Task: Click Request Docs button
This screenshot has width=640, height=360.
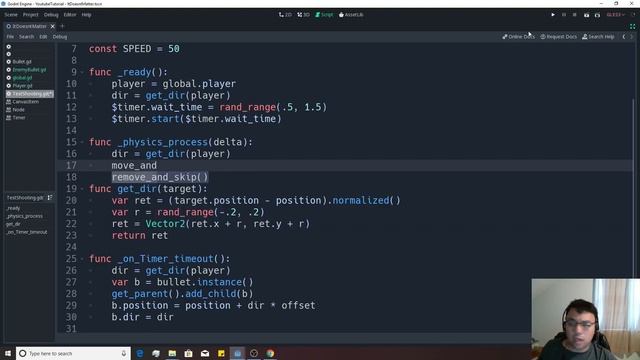Action: point(558,37)
